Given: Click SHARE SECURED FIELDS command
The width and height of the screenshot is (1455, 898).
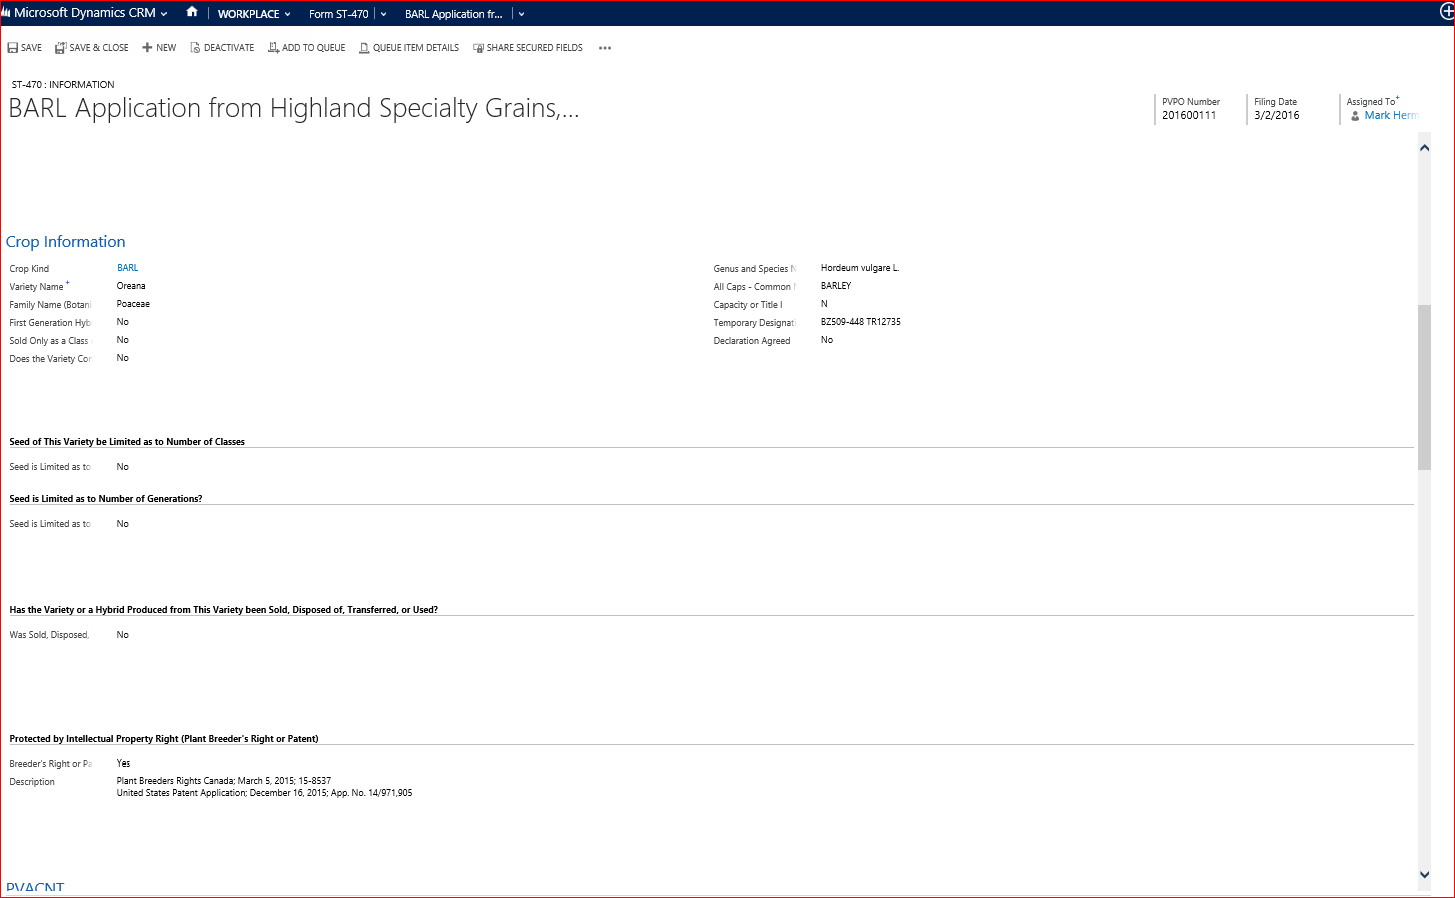Looking at the screenshot, I should 528,48.
